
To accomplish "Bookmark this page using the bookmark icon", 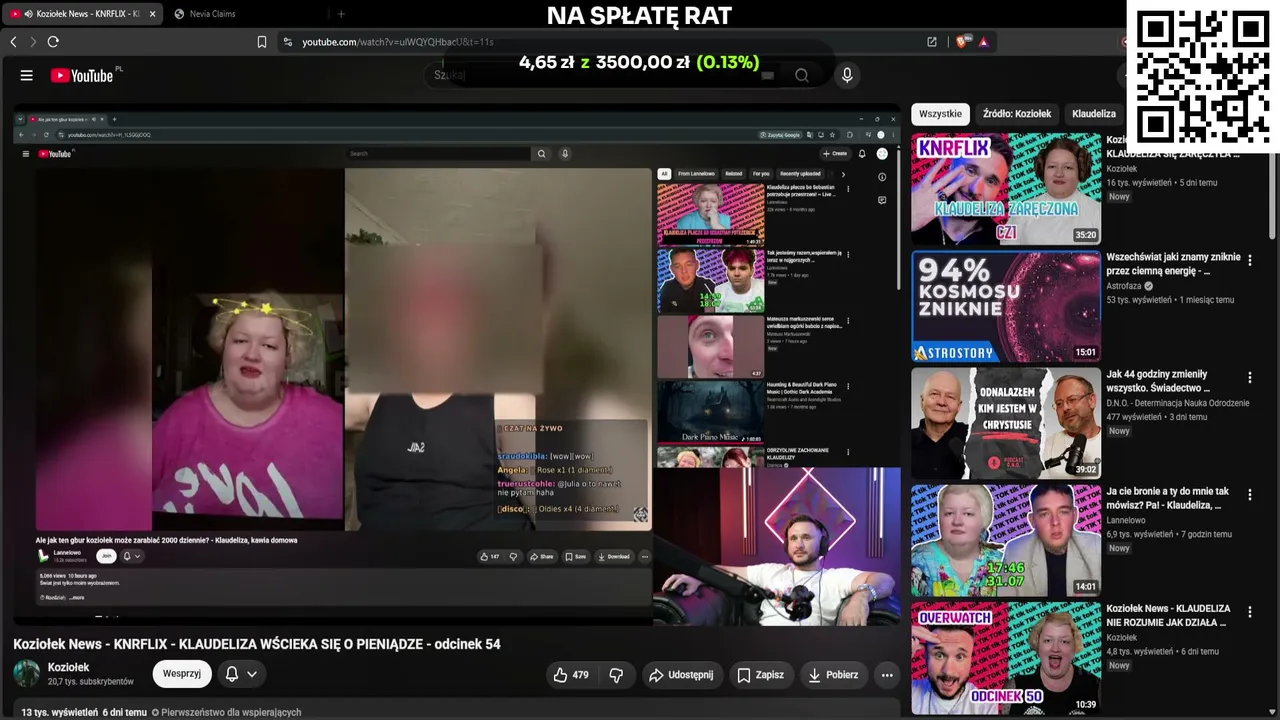I will click(262, 42).
